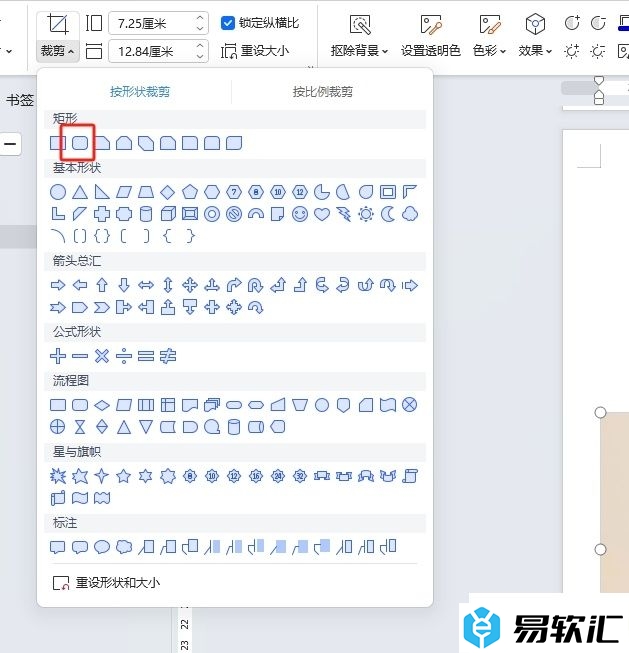The height and width of the screenshot is (653, 629).
Task: Open the 书签 bookmark panel
Action: tap(20, 100)
